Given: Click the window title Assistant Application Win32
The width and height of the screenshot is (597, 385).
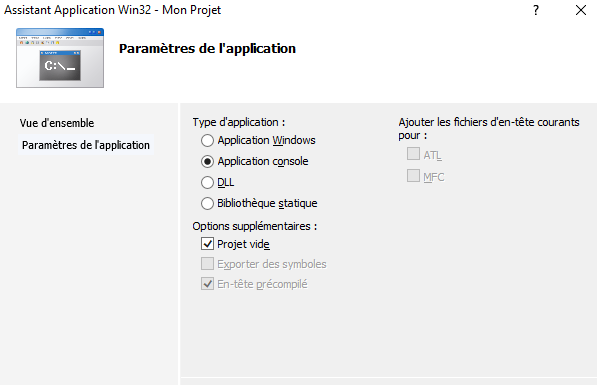Looking at the screenshot, I should coord(77,10).
